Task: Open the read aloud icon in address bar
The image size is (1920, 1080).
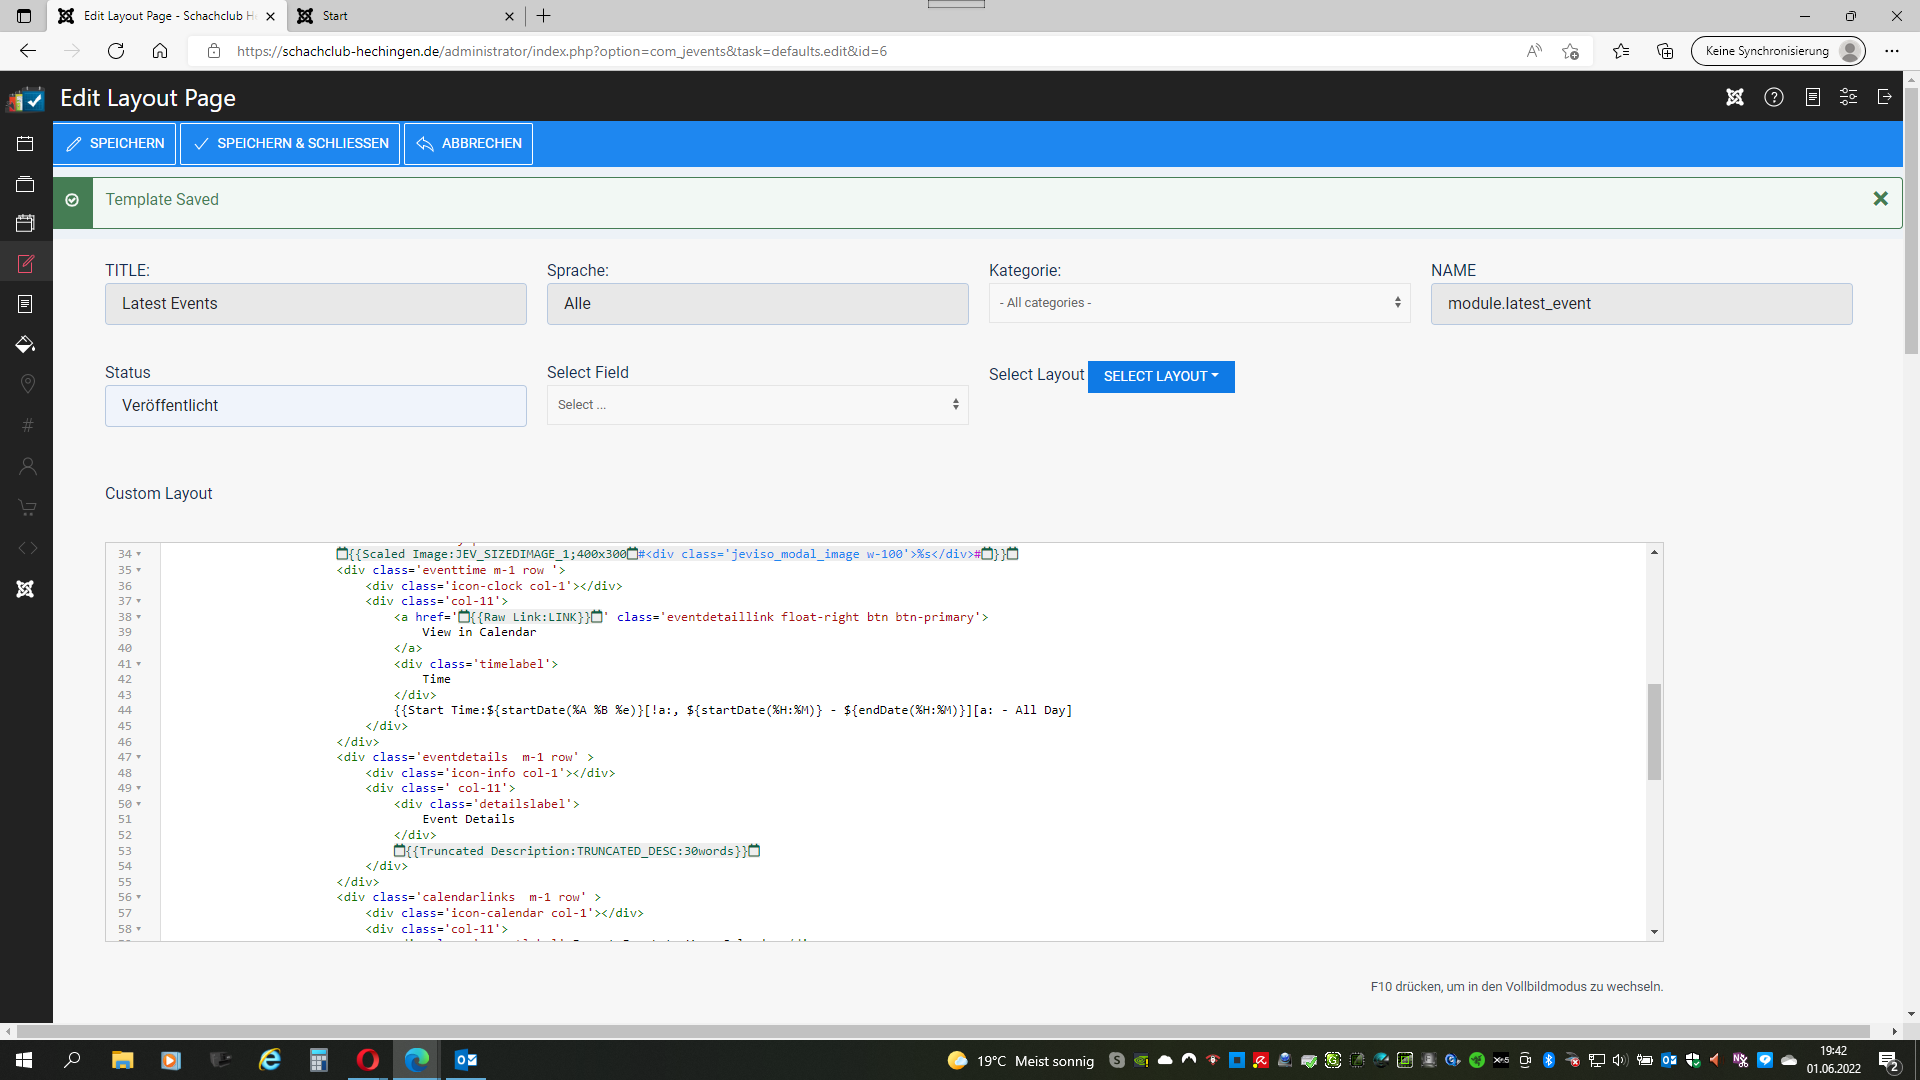Action: click(x=1534, y=51)
